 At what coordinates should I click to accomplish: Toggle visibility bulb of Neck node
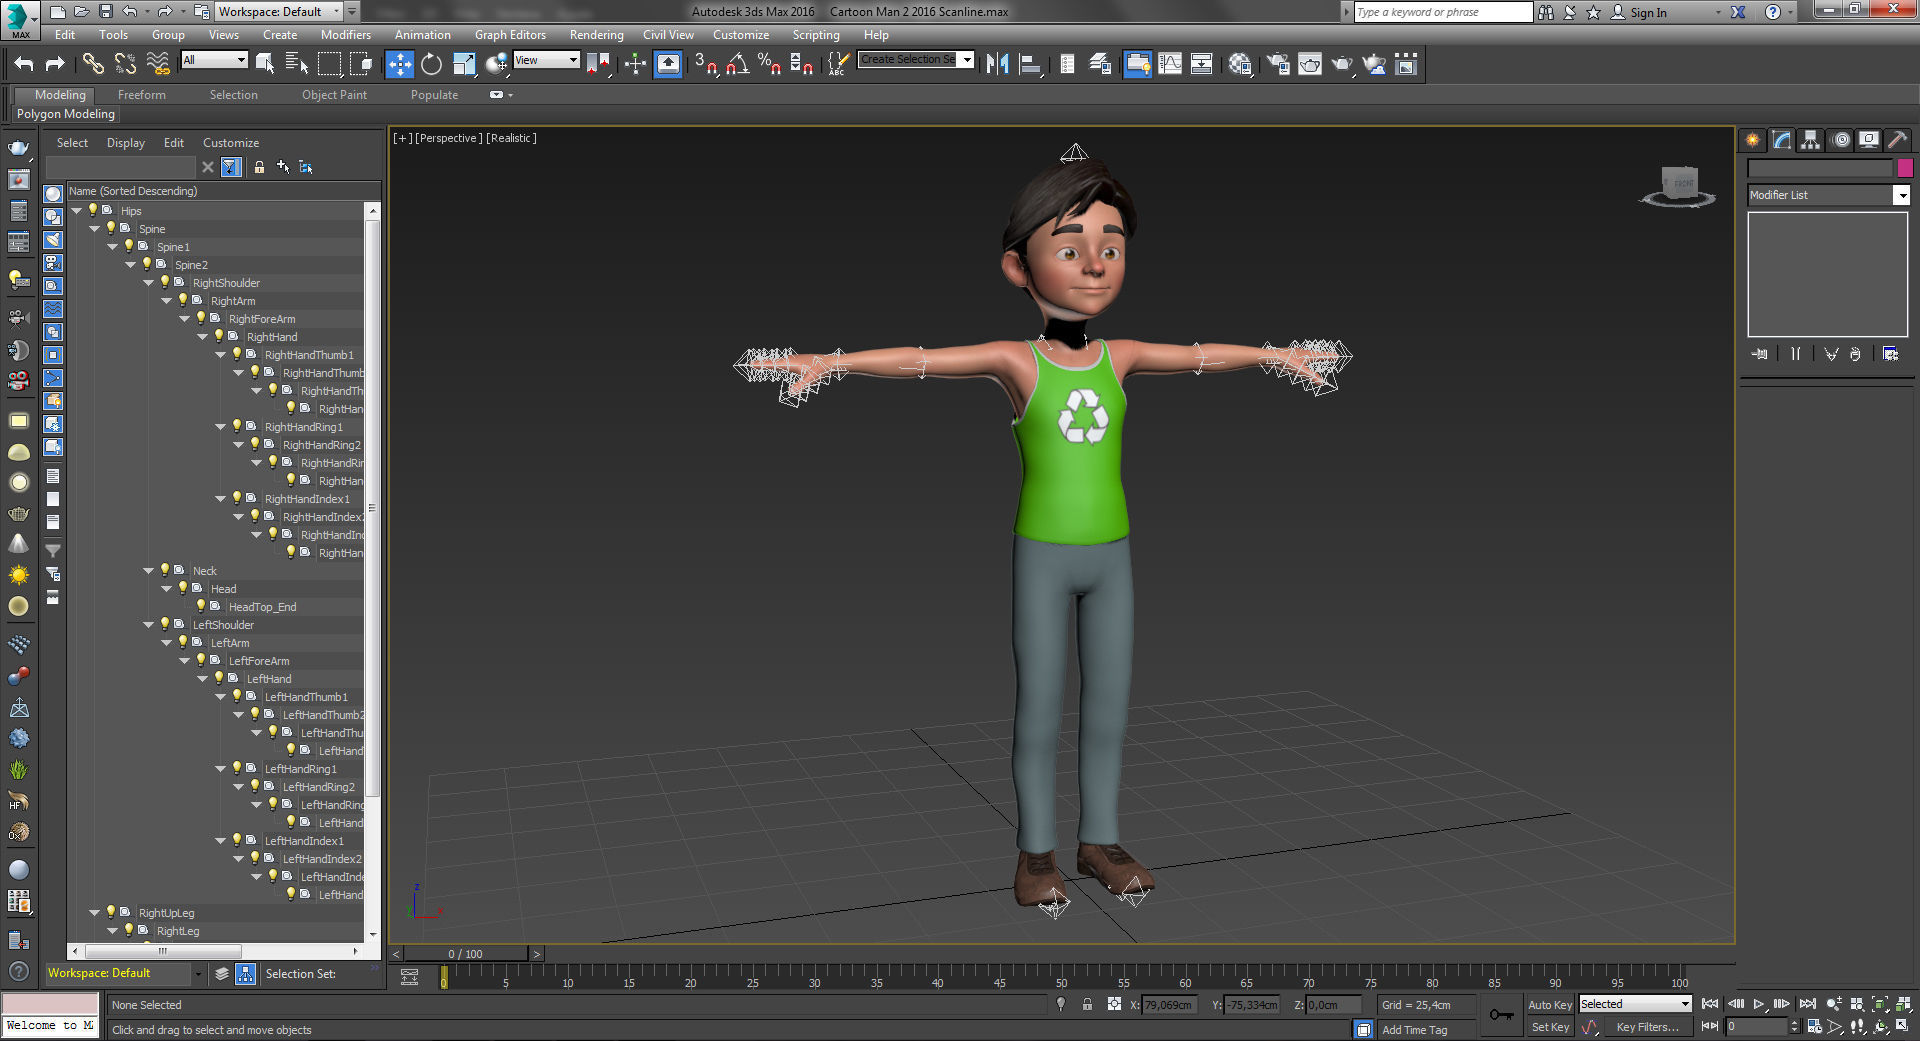pyautogui.click(x=165, y=570)
